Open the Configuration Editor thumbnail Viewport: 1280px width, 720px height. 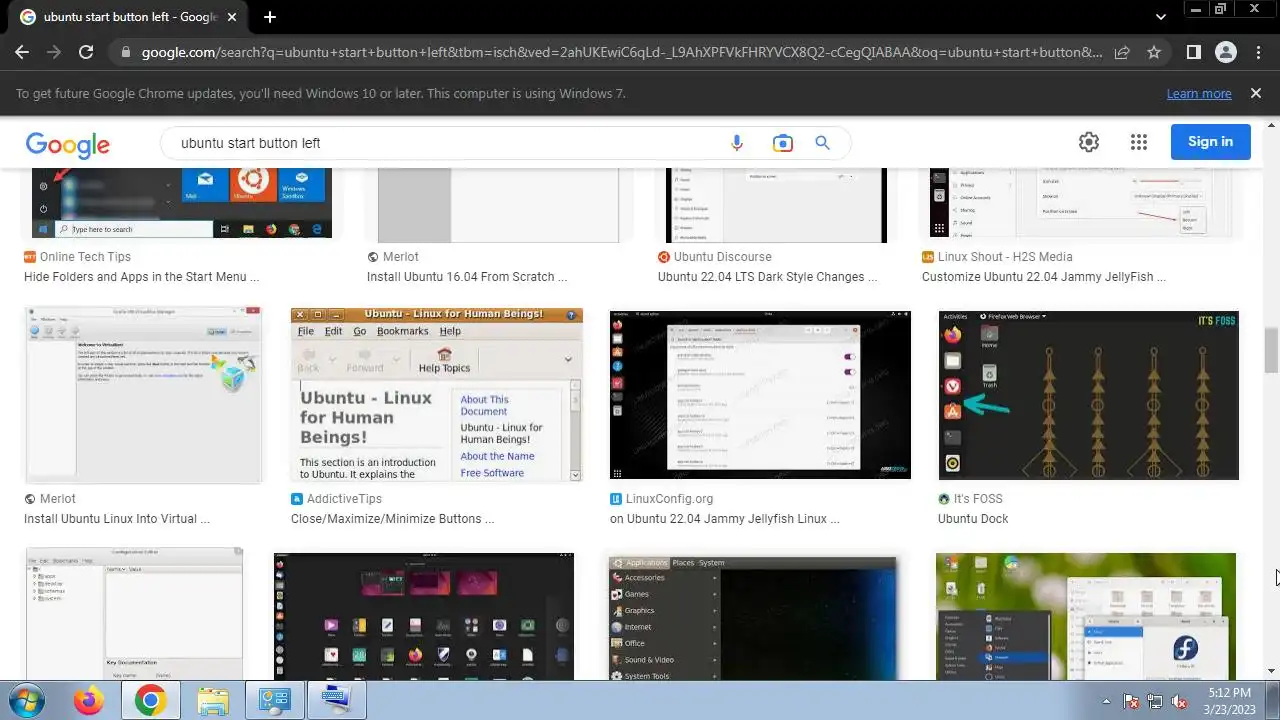tap(134, 613)
